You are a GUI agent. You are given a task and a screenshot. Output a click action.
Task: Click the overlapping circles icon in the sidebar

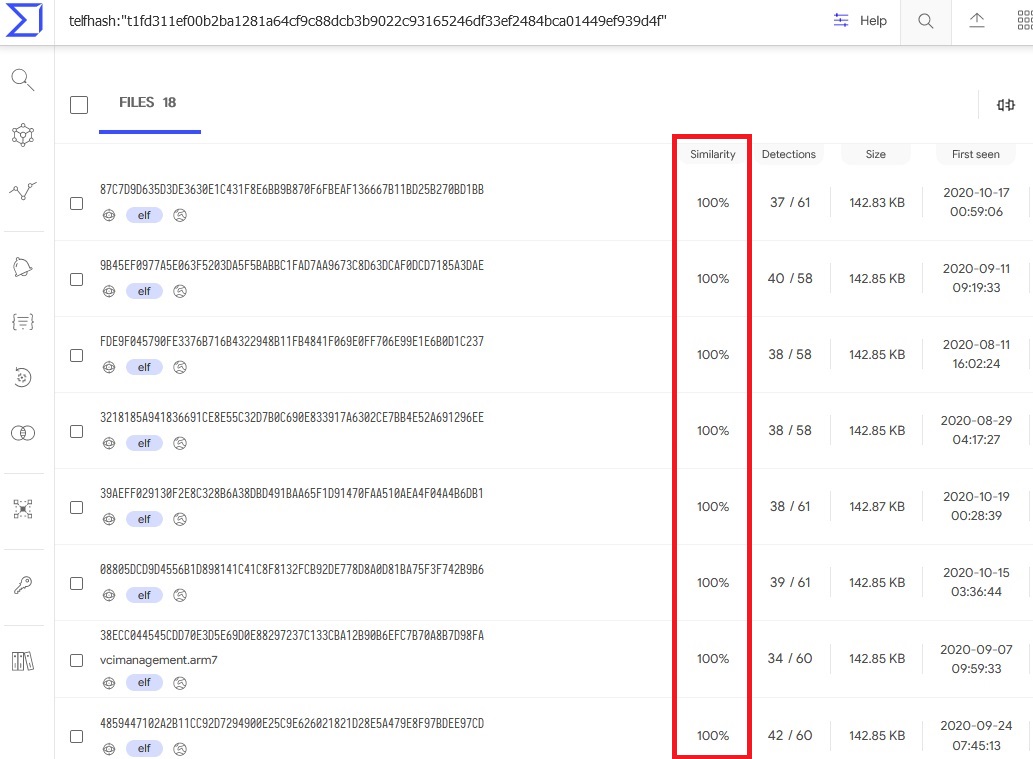point(24,432)
